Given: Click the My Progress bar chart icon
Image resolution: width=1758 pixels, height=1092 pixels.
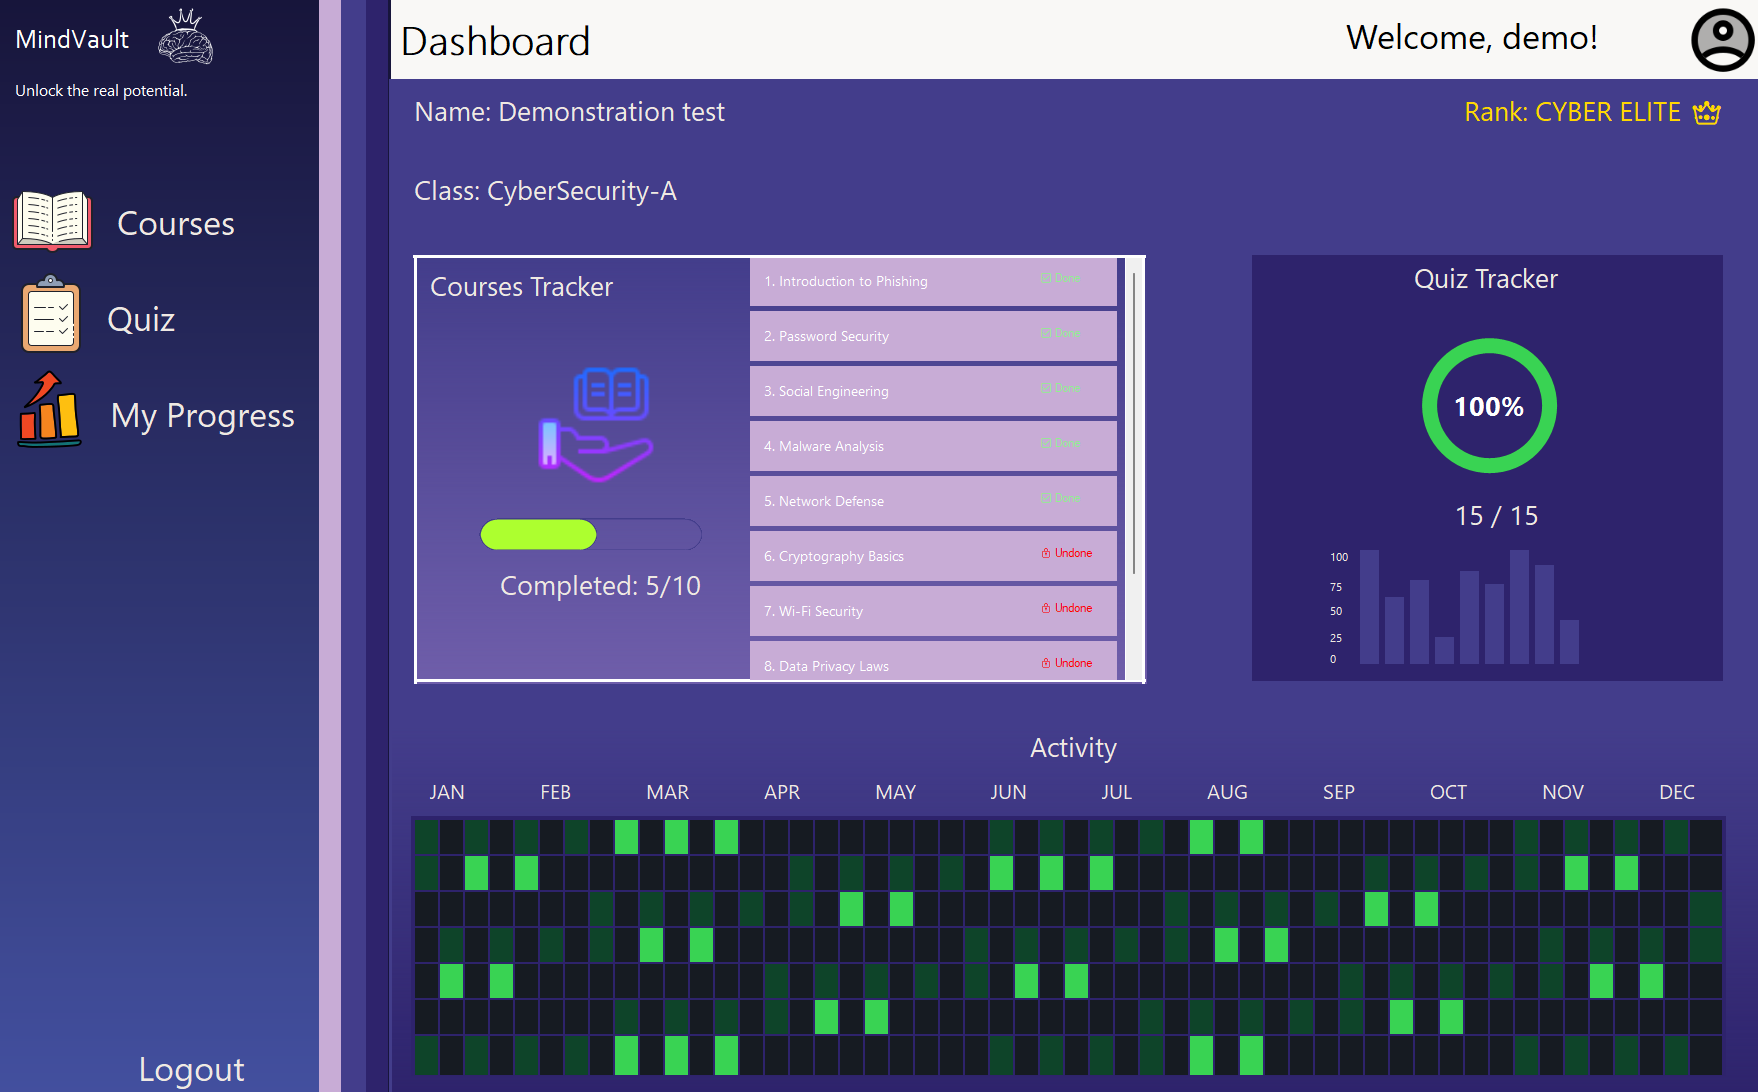Looking at the screenshot, I should point(49,411).
